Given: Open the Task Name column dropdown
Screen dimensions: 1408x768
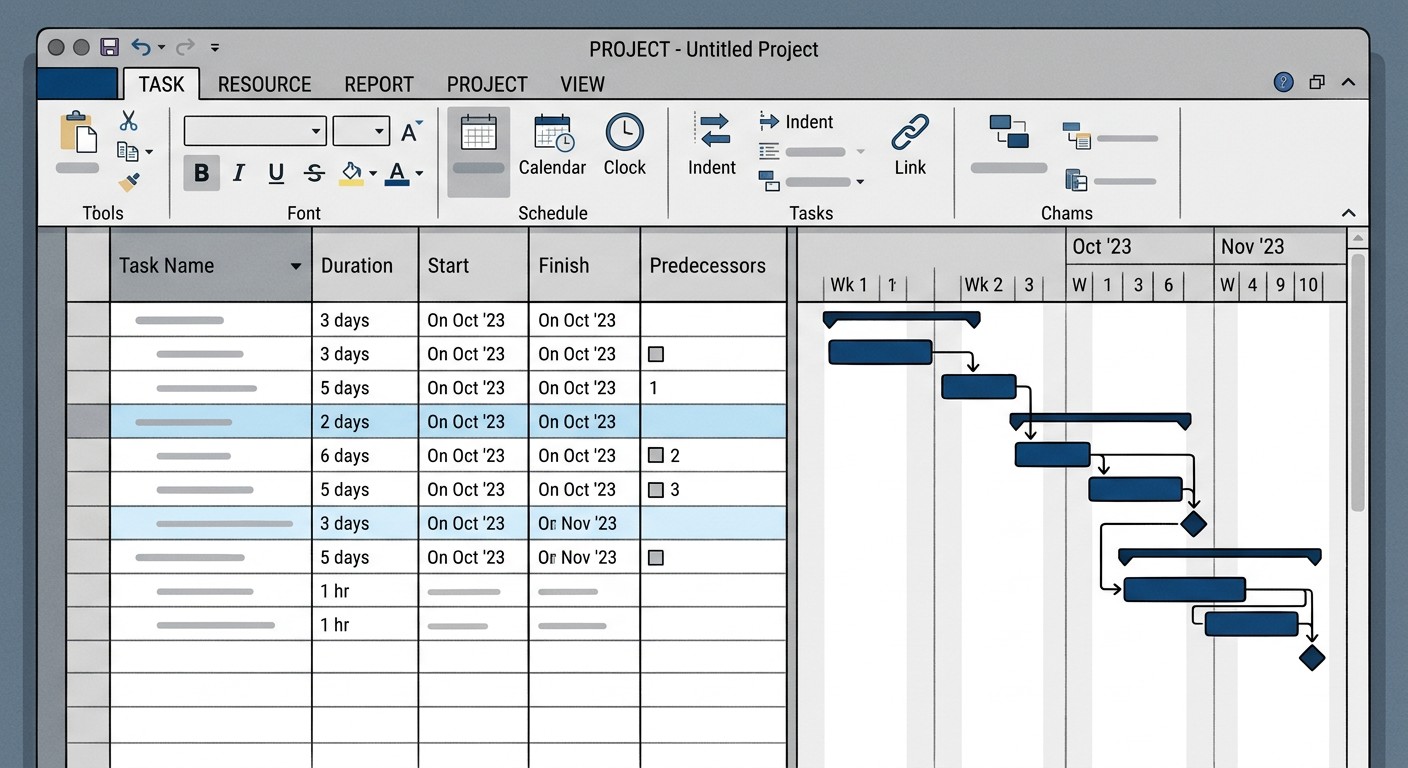Looking at the screenshot, I should point(295,266).
